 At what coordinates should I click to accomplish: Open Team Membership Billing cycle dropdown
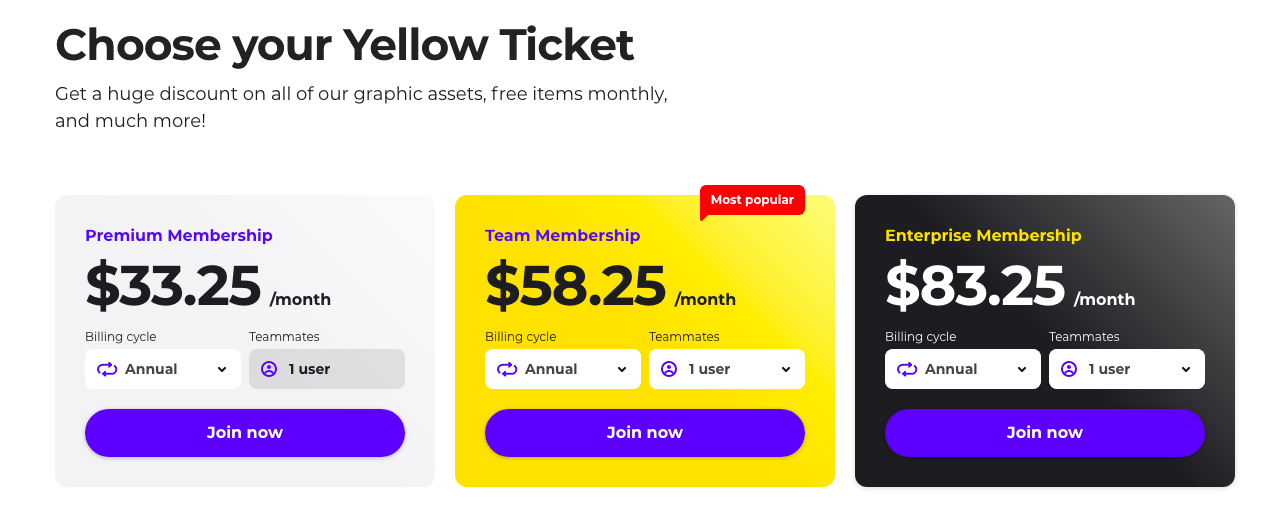pos(563,369)
